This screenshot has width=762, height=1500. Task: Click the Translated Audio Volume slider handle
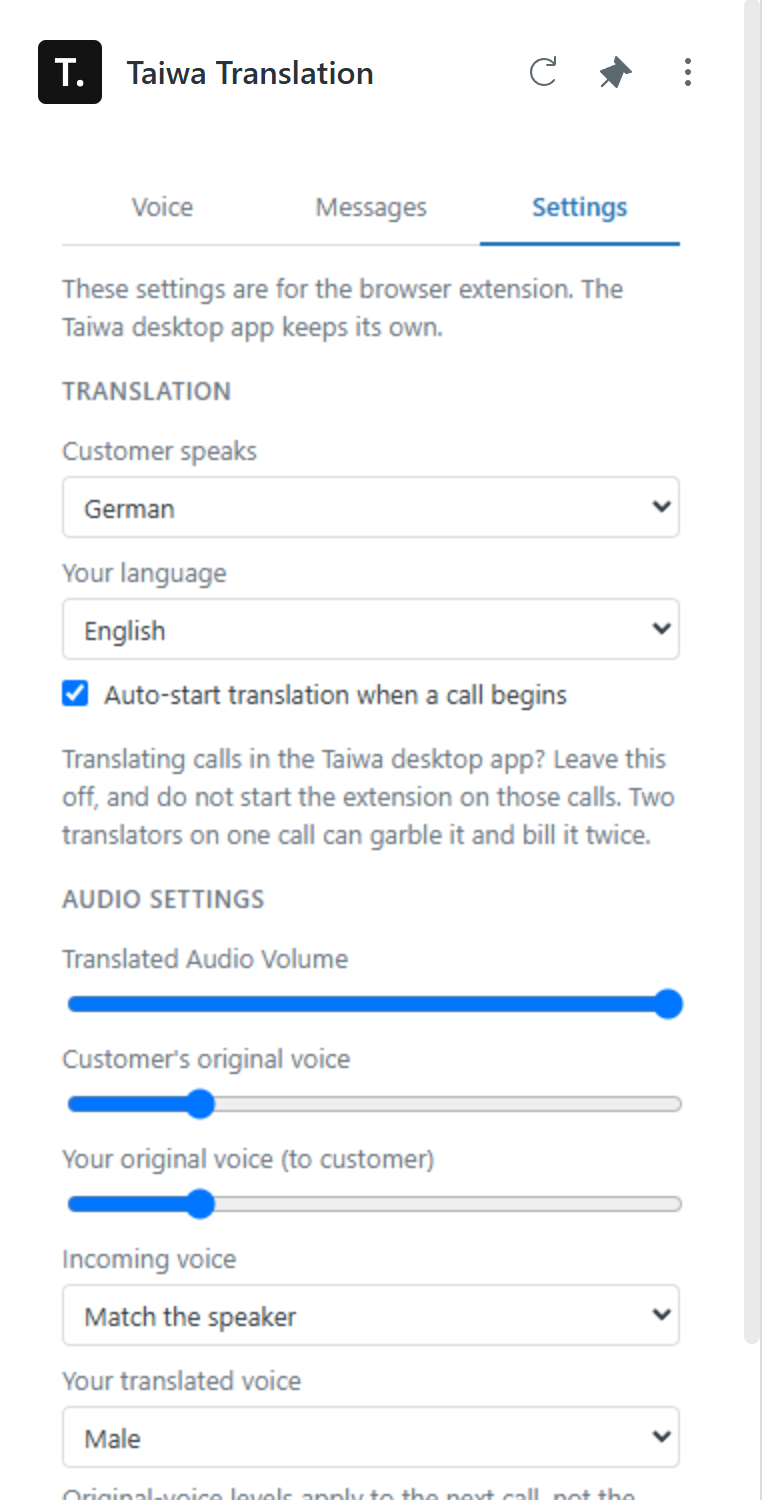[669, 1004]
